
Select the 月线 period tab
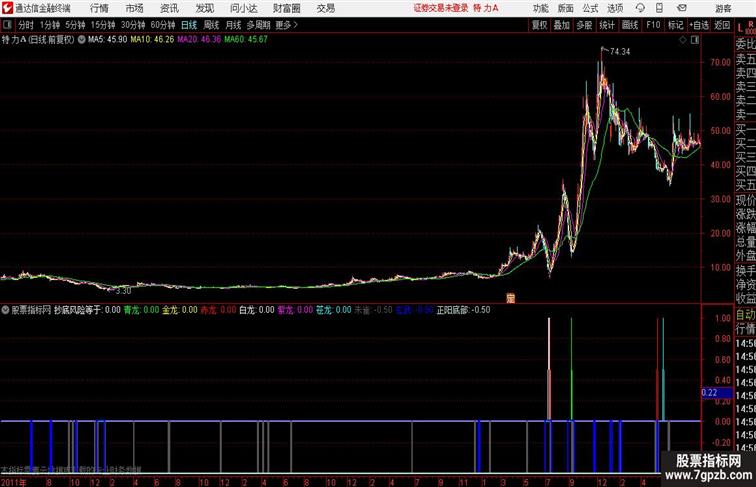(233, 25)
